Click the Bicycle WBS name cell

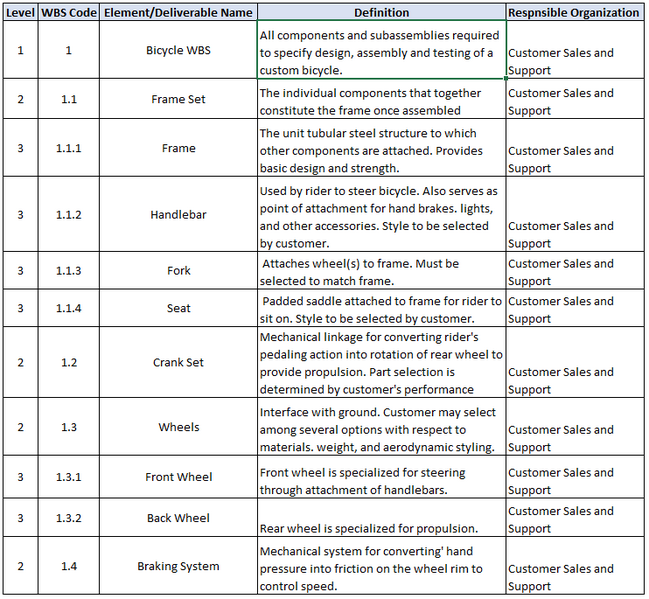tap(178, 50)
